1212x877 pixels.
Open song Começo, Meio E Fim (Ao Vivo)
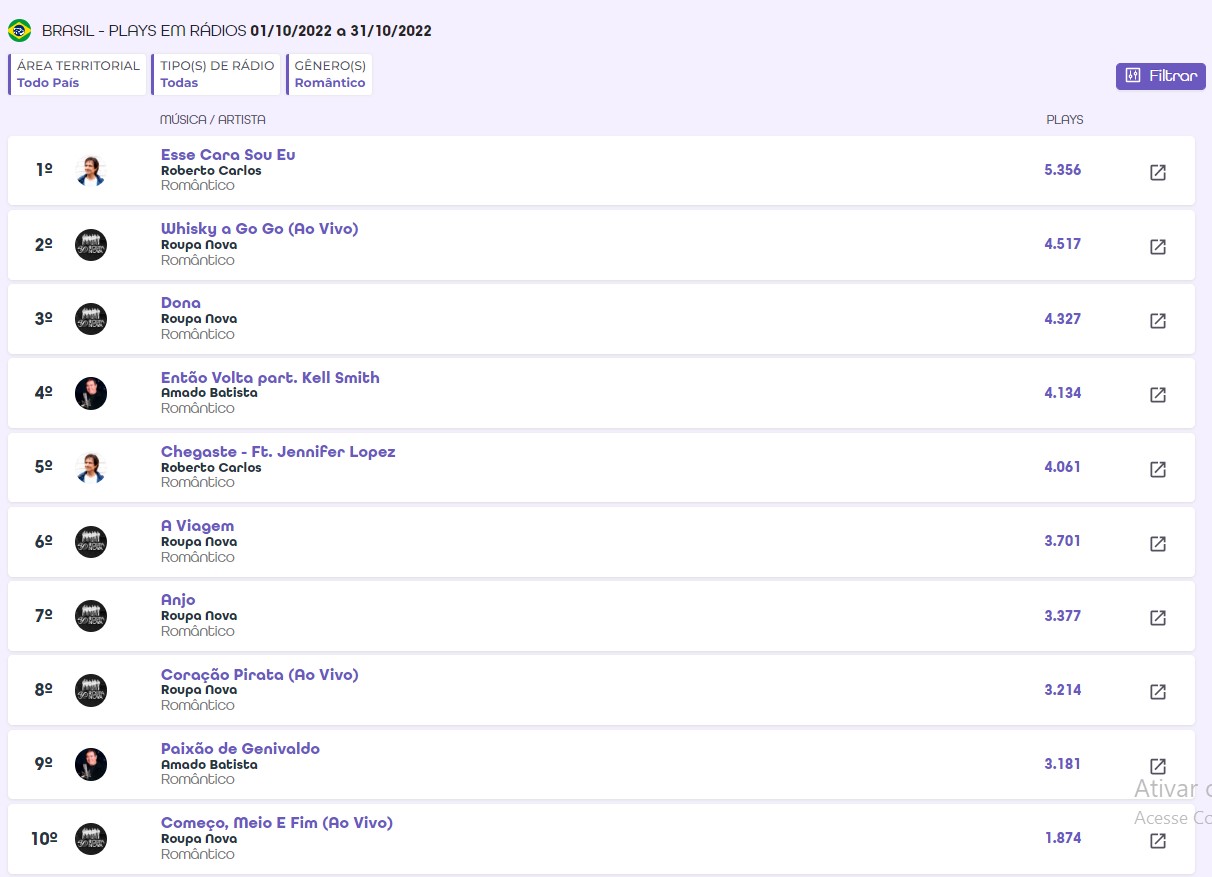pos(277,823)
